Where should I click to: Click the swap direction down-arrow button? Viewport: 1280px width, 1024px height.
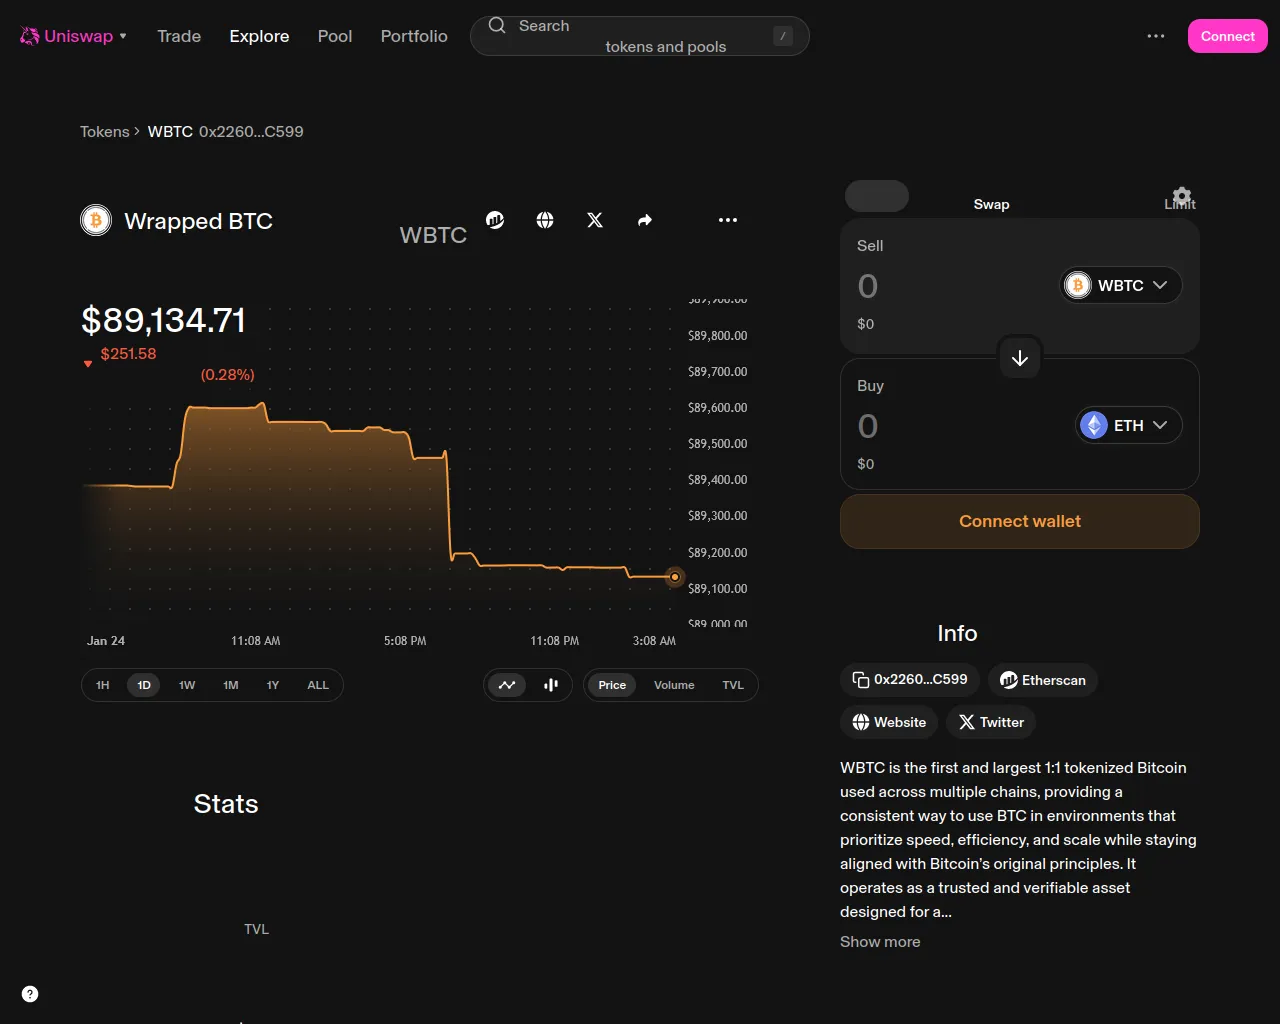[1020, 358]
